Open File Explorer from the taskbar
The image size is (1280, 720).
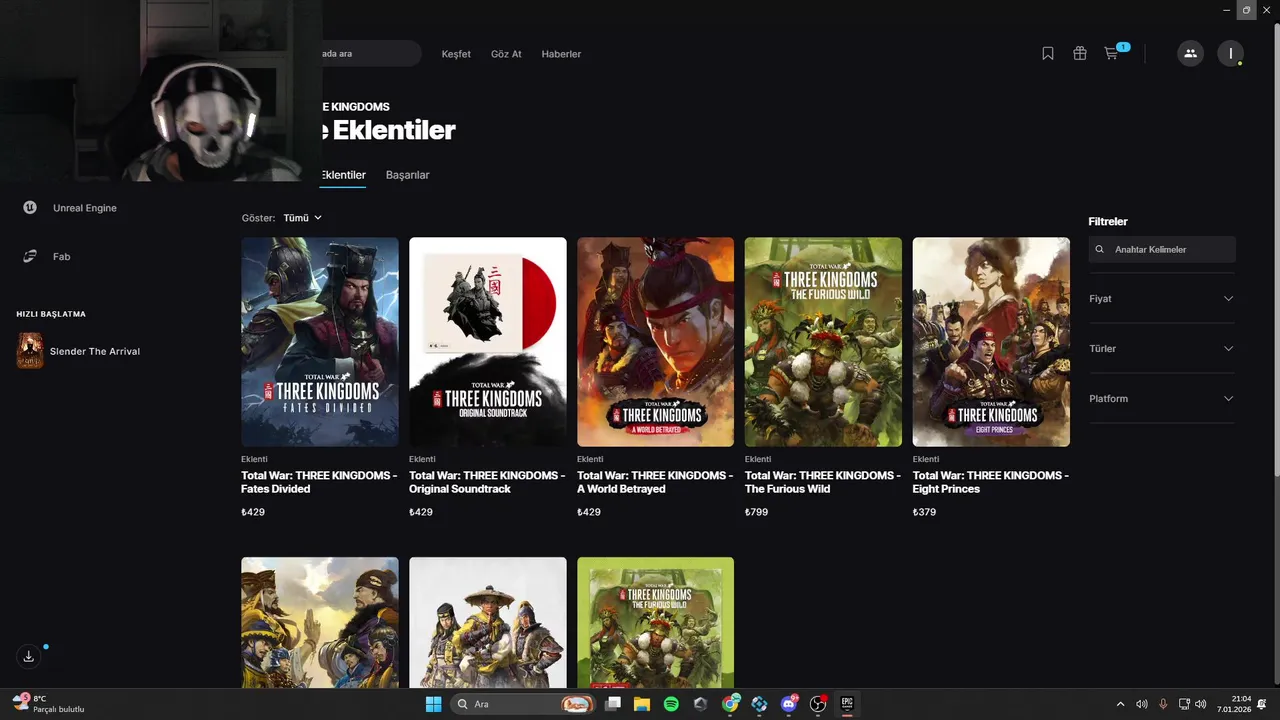point(642,704)
